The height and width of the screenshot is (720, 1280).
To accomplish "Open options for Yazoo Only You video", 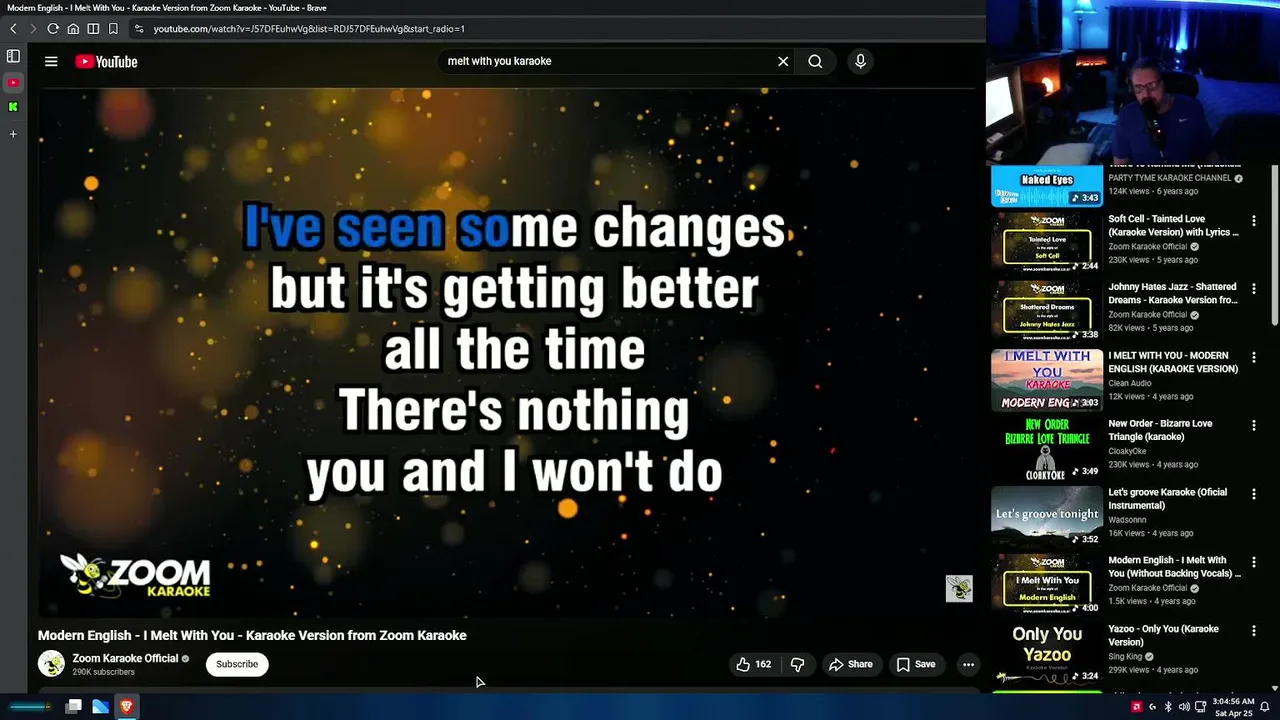I will 1253,631.
